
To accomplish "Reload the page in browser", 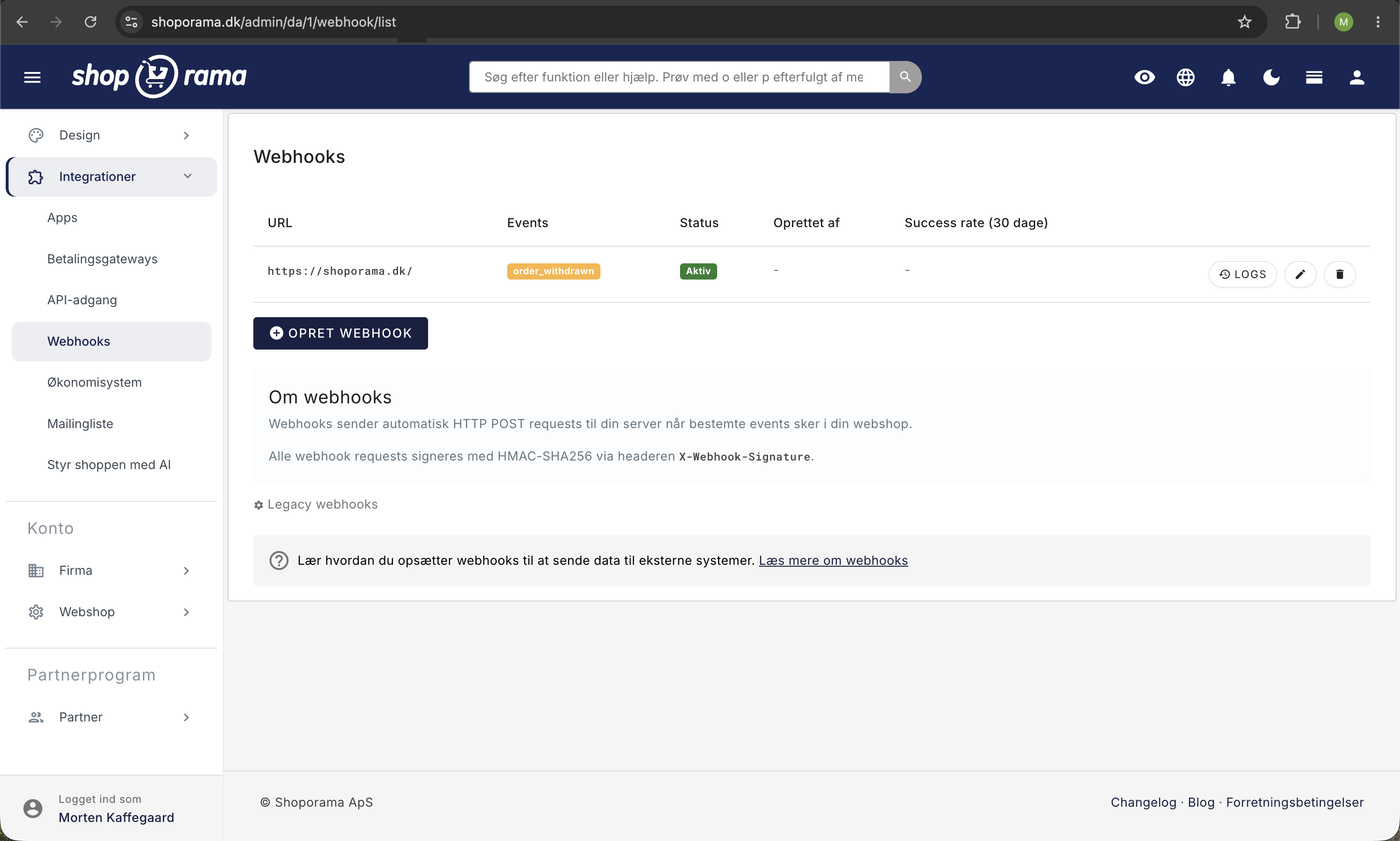I will coord(90,21).
